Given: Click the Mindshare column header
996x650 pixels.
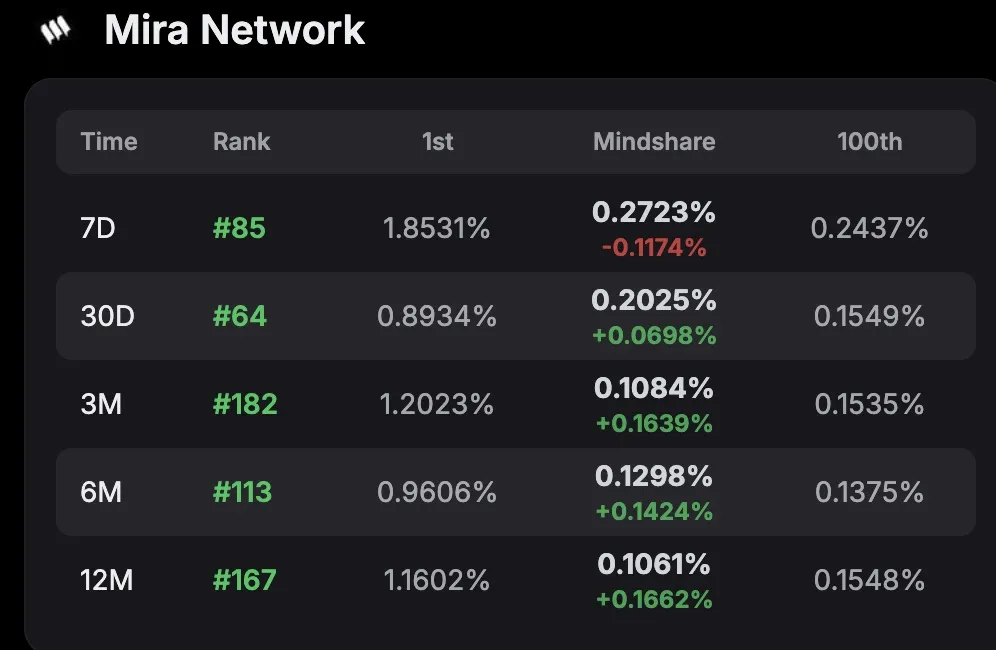Looking at the screenshot, I should click(x=654, y=142).
